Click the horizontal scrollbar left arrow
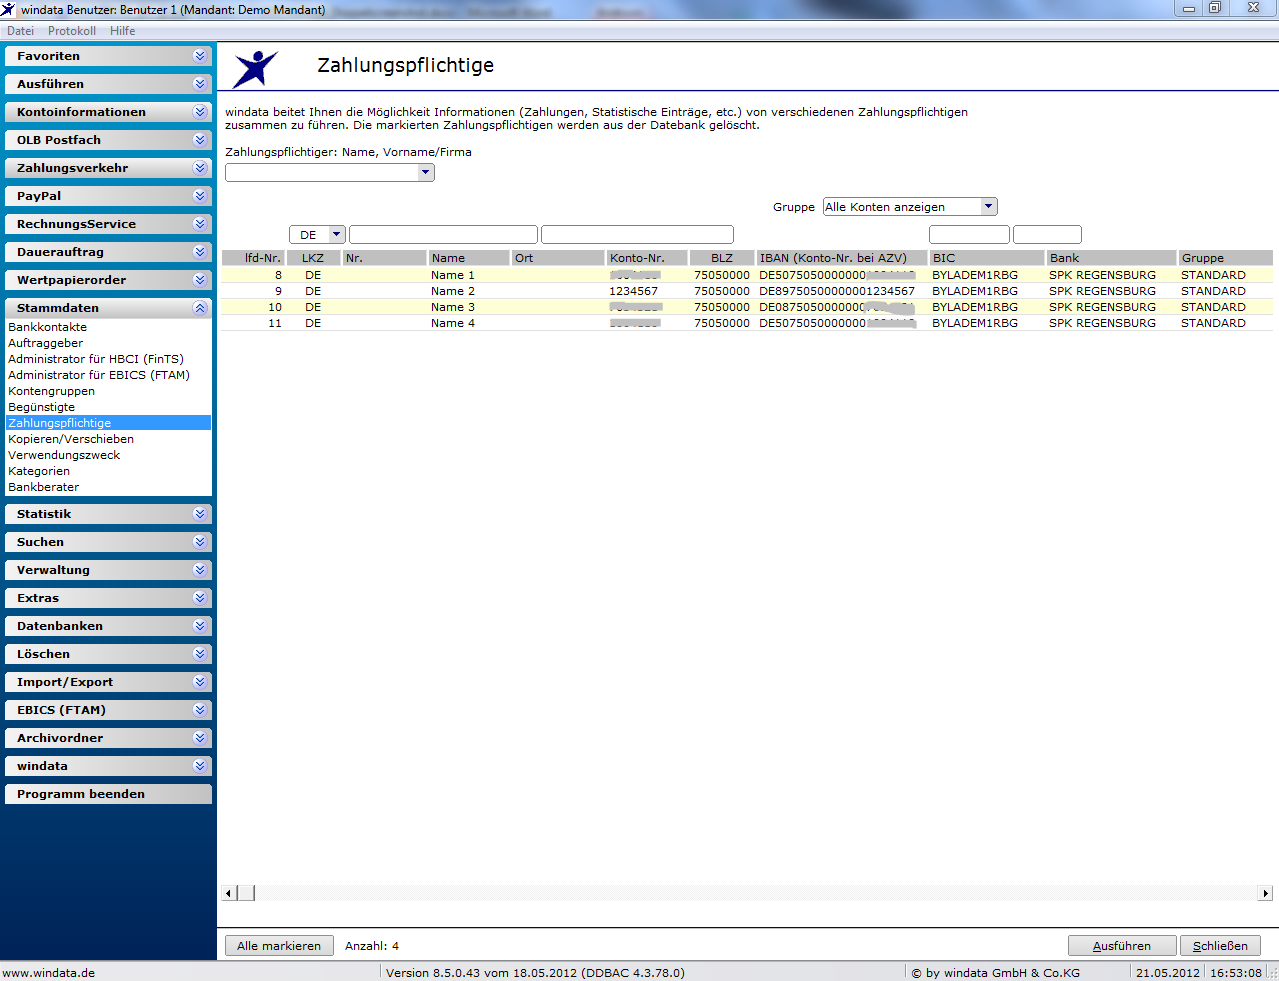The height and width of the screenshot is (981, 1279). pyautogui.click(x=228, y=893)
